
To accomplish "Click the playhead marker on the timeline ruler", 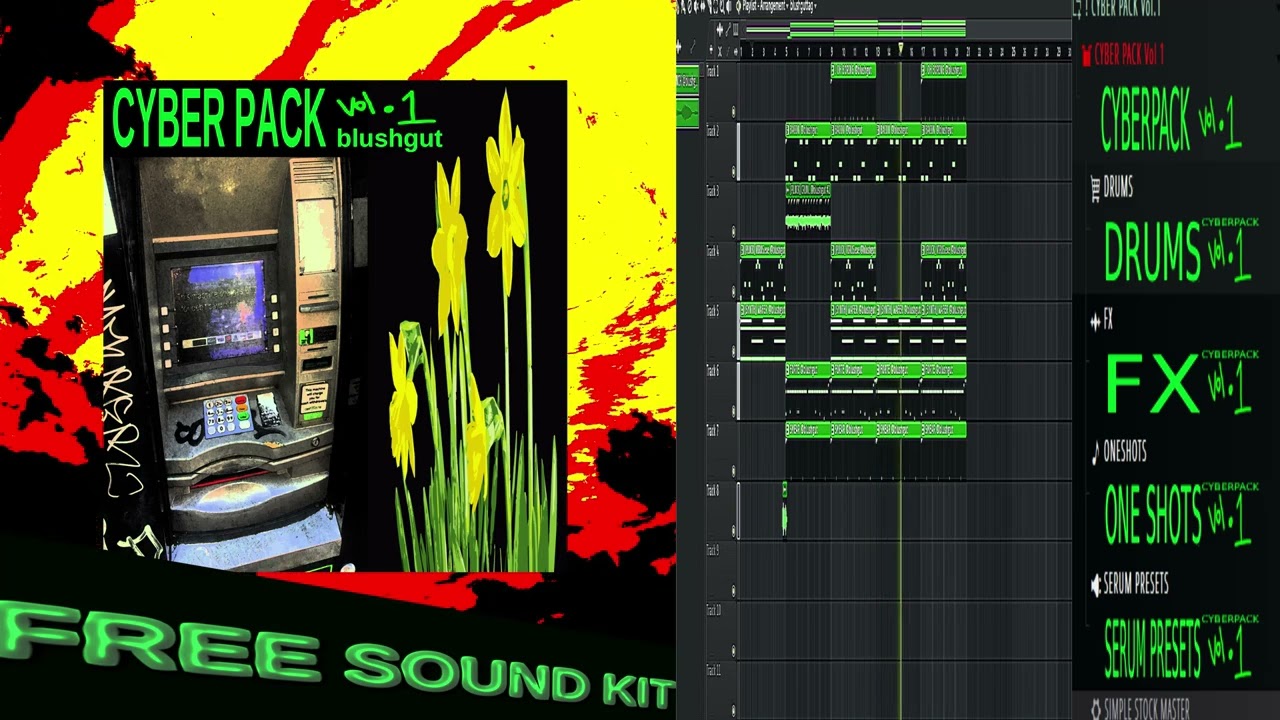I will [x=900, y=48].
